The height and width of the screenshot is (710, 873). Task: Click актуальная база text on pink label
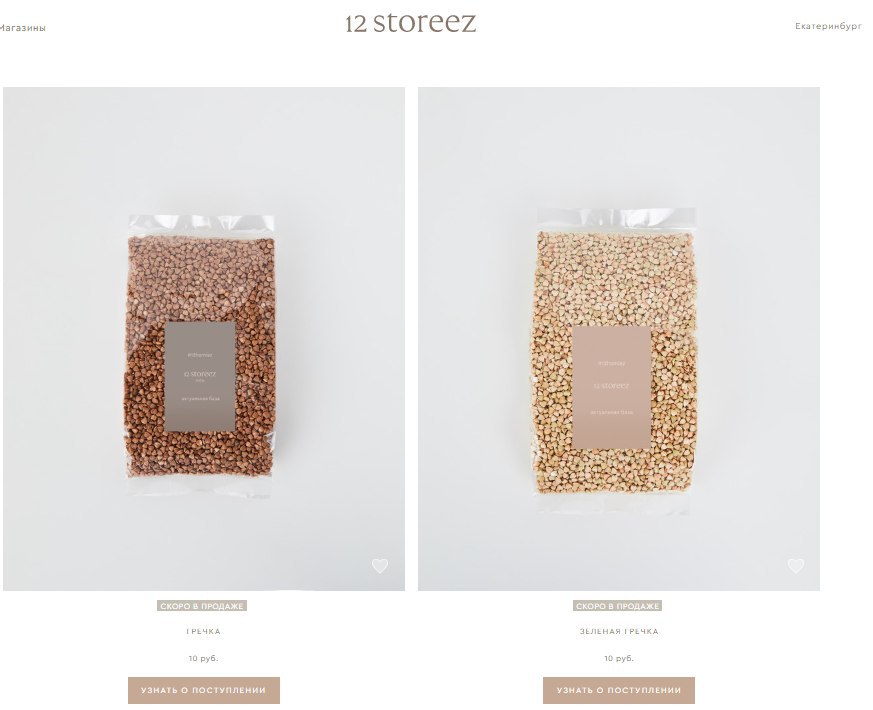612,413
